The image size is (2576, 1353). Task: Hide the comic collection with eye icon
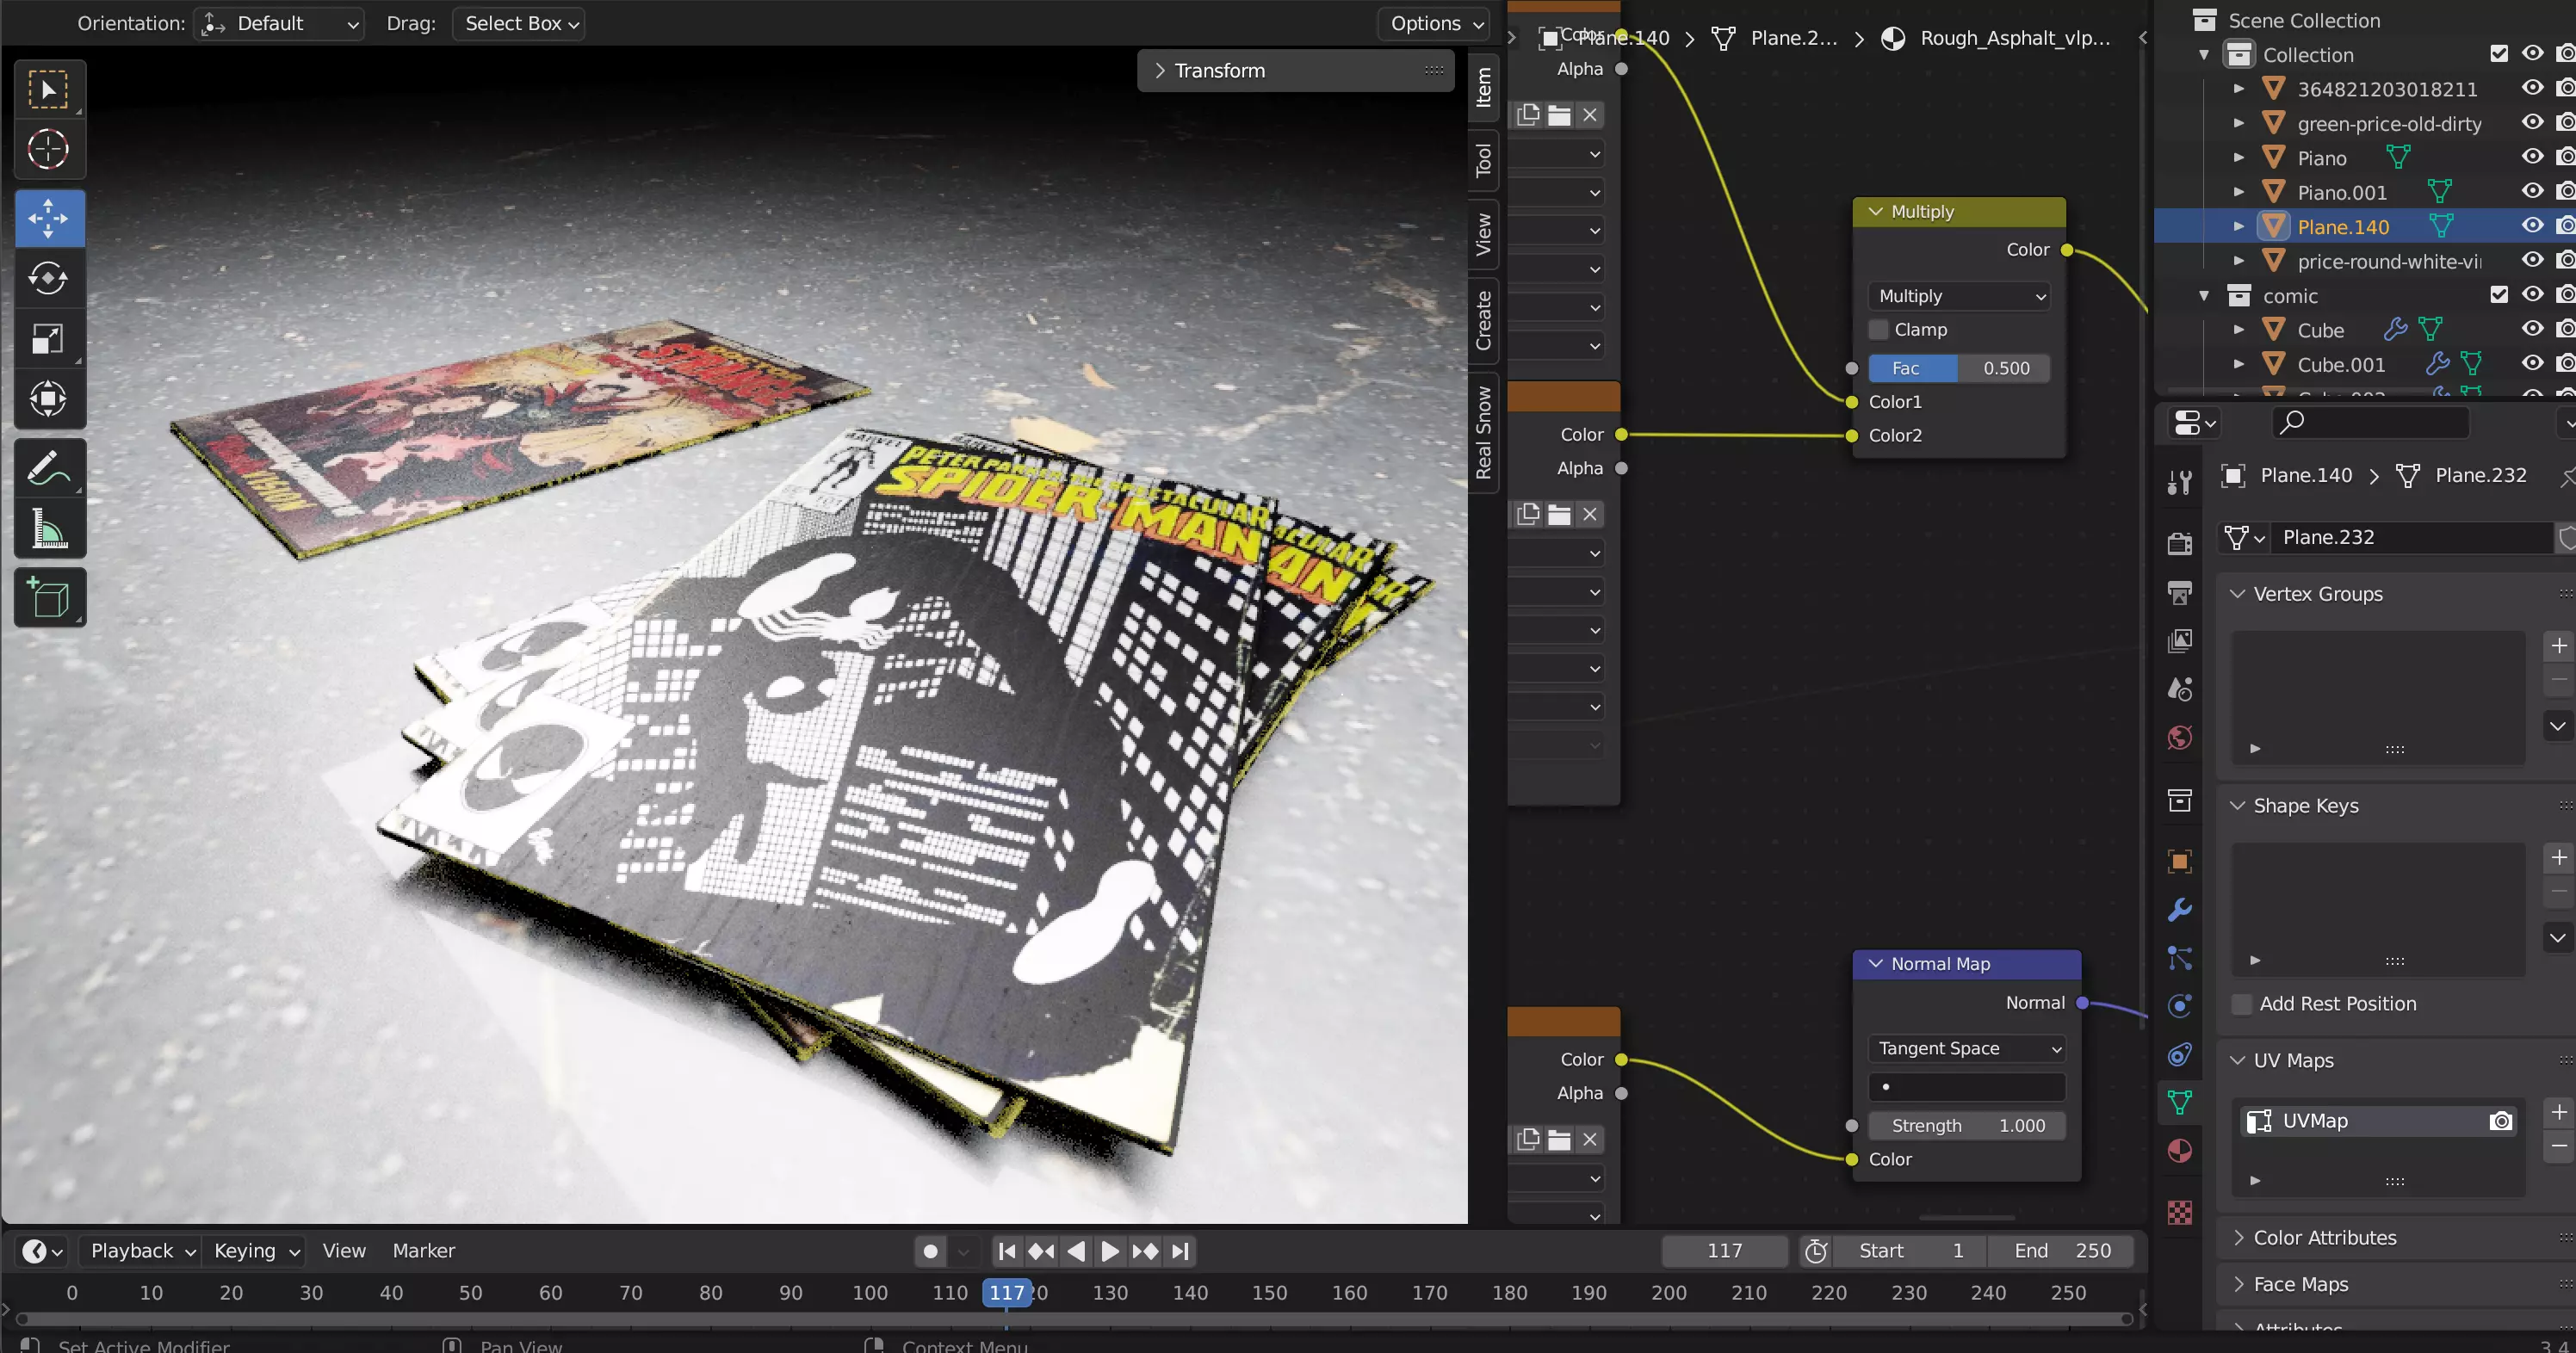pos(2532,295)
